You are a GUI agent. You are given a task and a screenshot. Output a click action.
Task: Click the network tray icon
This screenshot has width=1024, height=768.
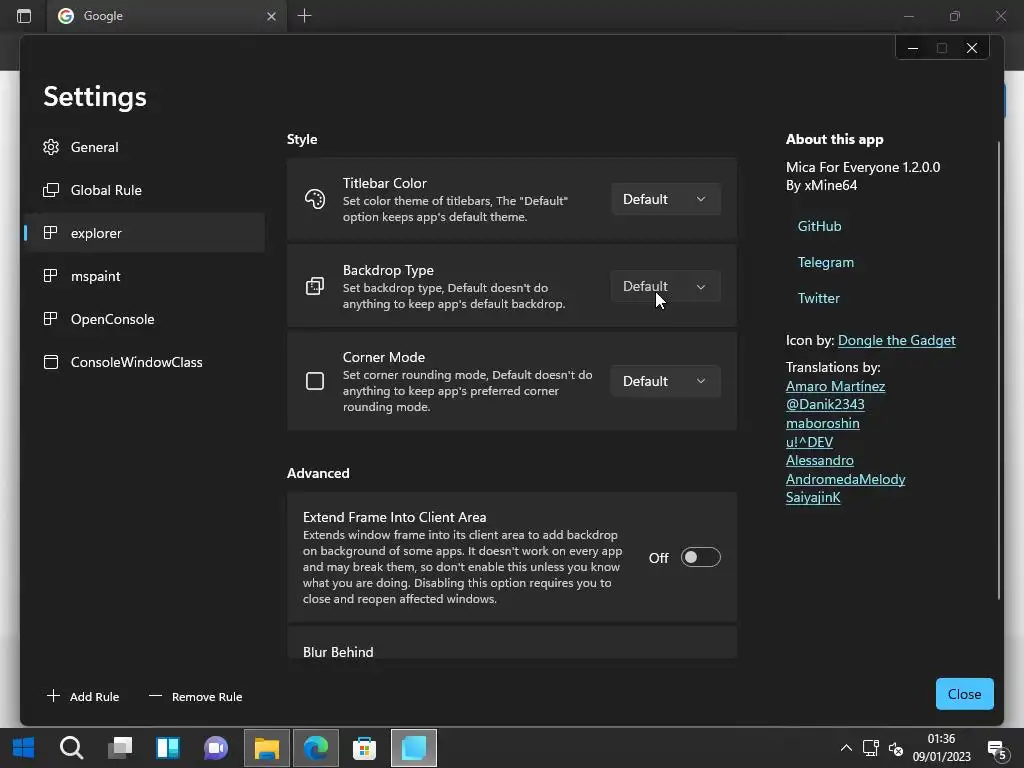click(x=871, y=748)
